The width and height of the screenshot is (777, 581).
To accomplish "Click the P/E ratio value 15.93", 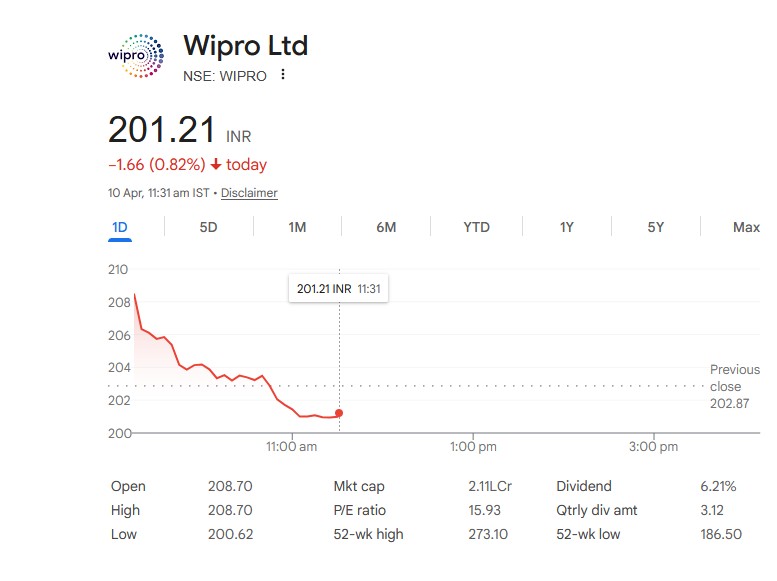I will click(488, 511).
